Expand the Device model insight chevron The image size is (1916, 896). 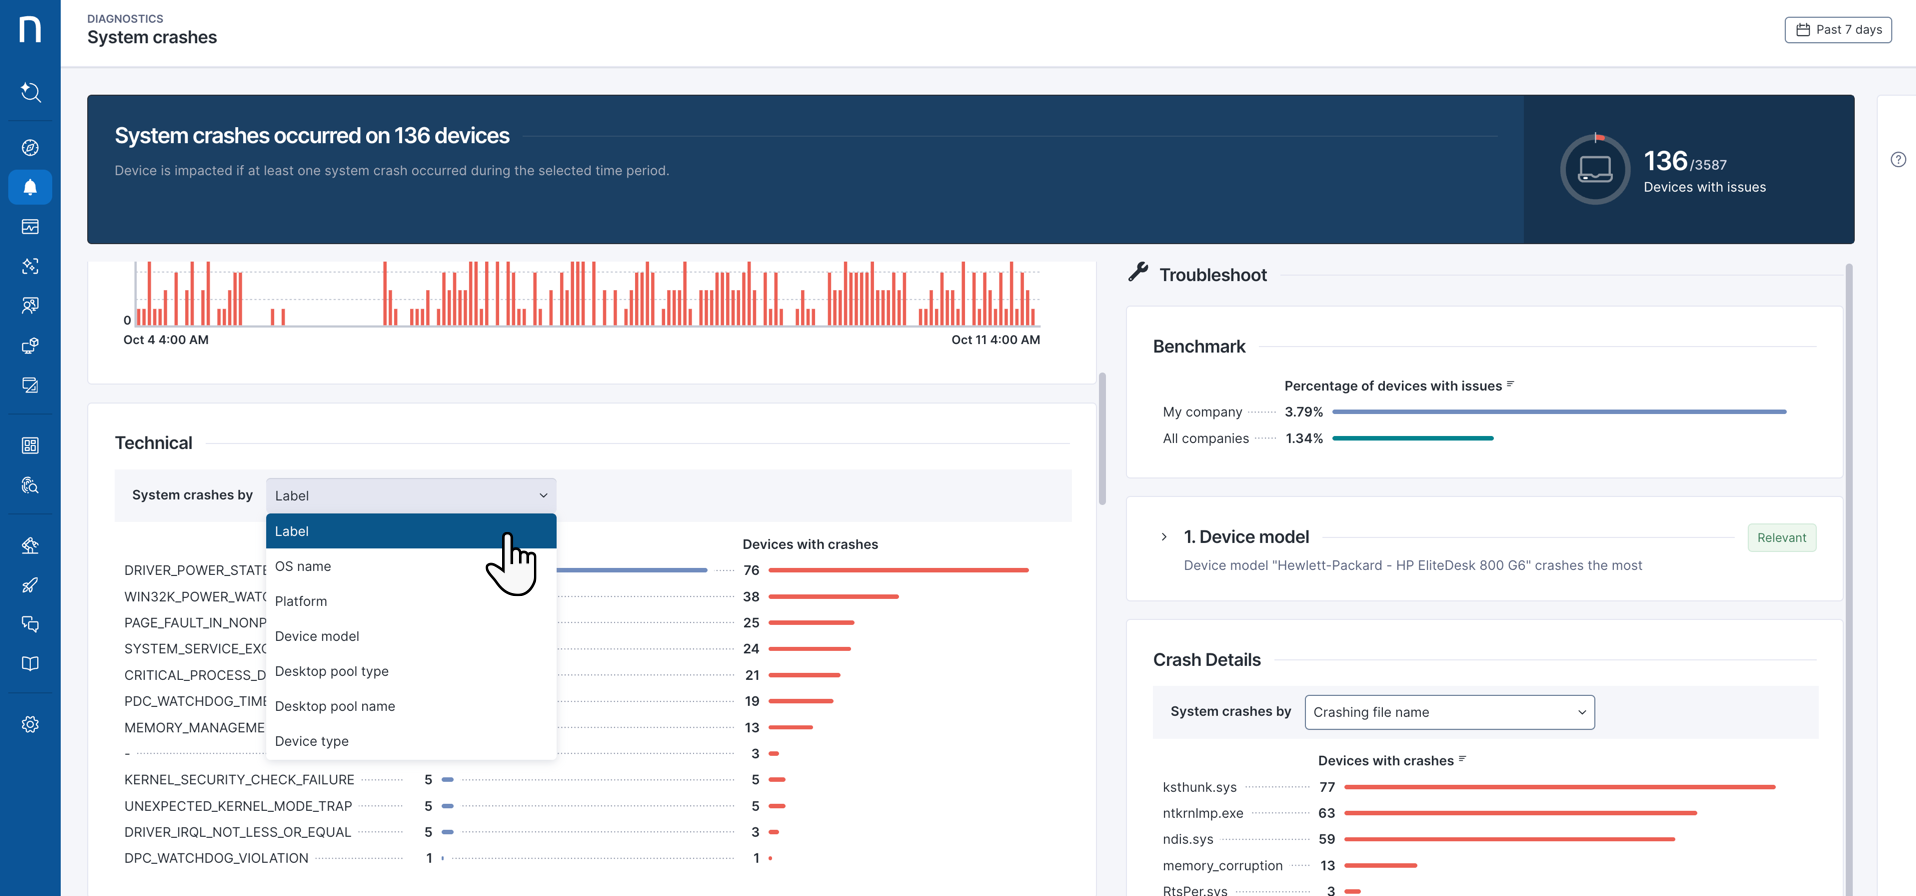point(1164,537)
